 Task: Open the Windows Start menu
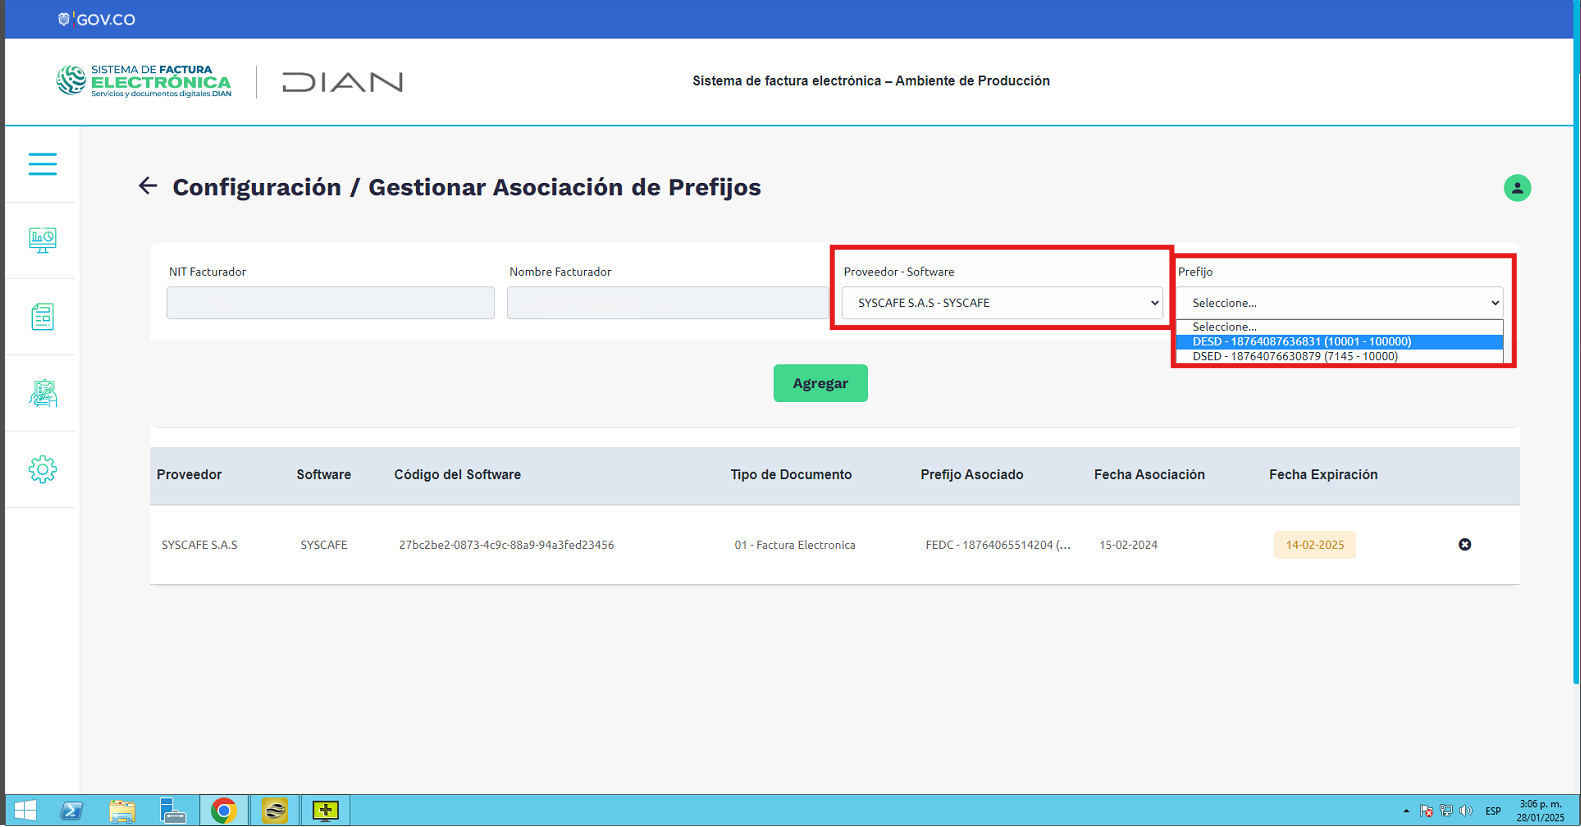coord(25,810)
